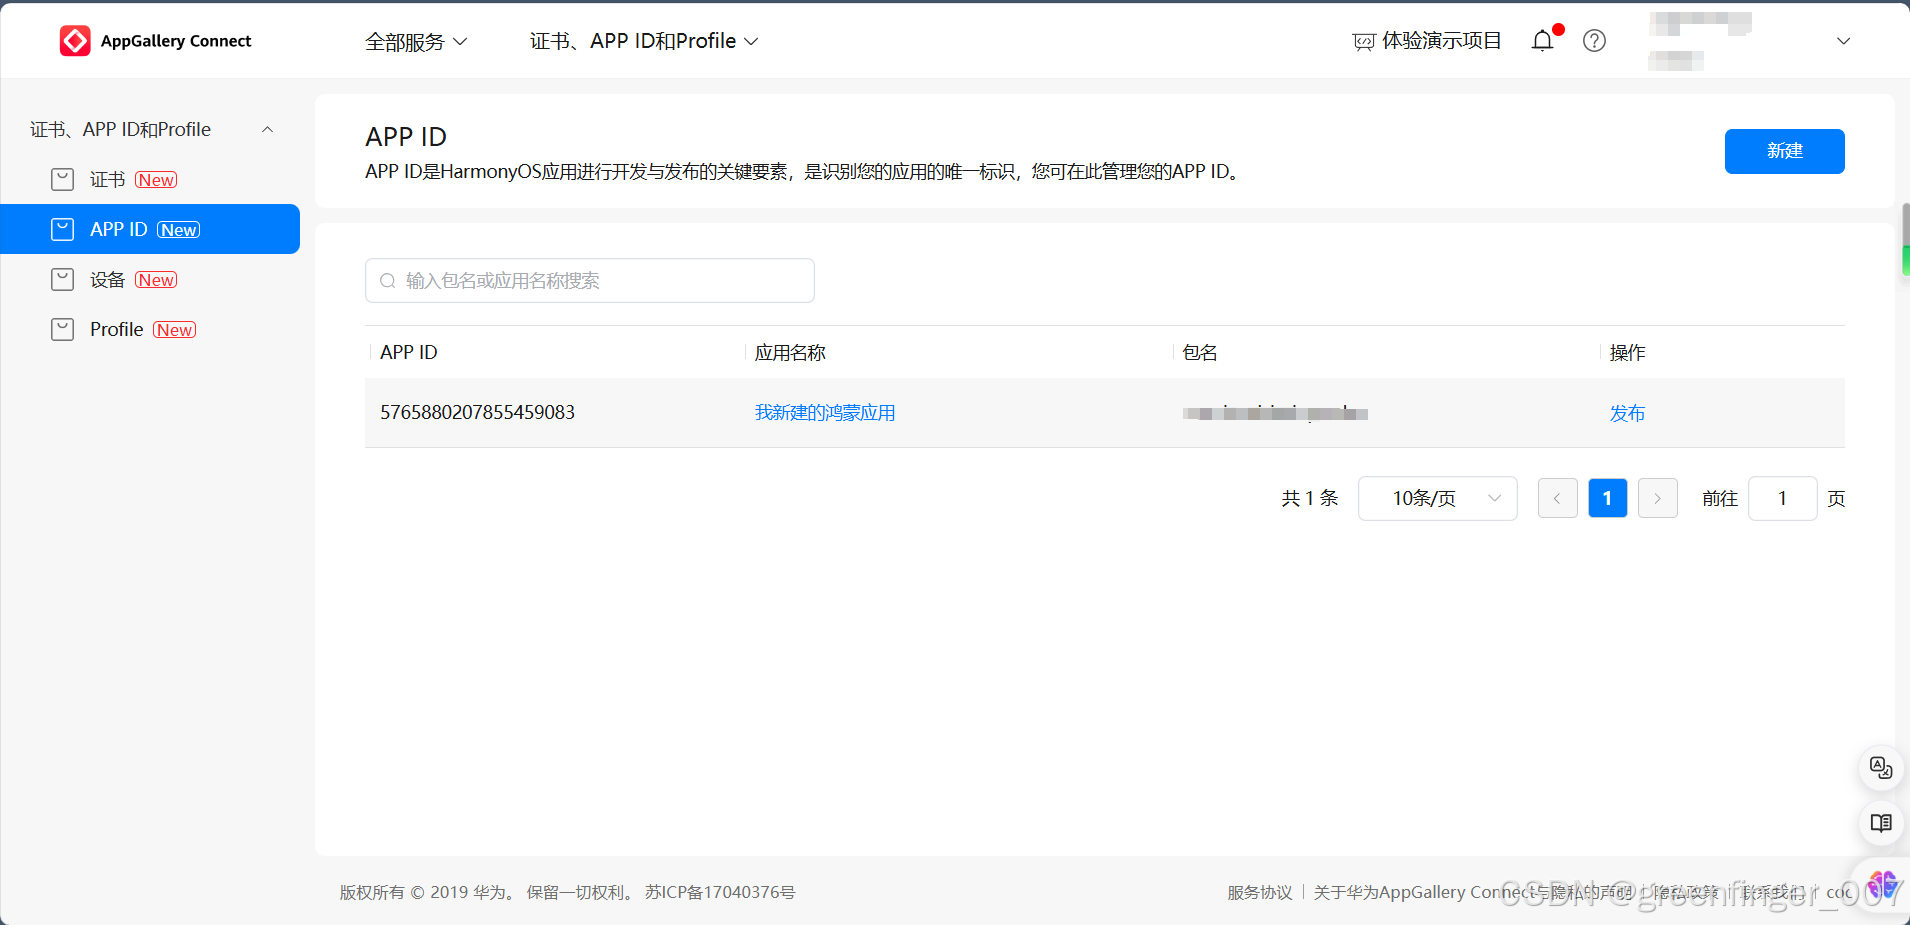Click the page scrollbar thumb
The width and height of the screenshot is (1910, 925).
coord(1905,239)
